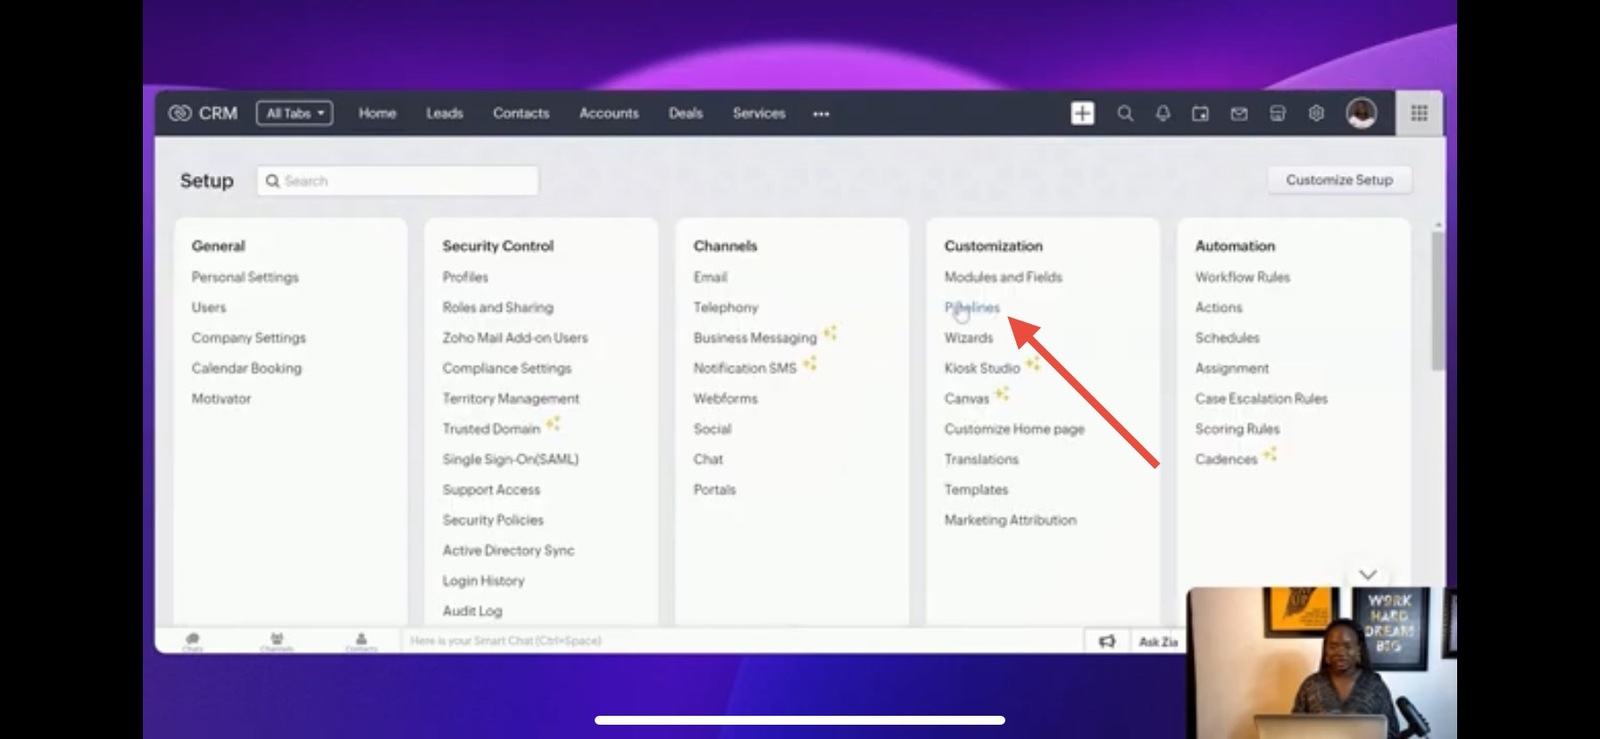
Task: Open Workflow Rules under Automation
Action: coord(1242,277)
